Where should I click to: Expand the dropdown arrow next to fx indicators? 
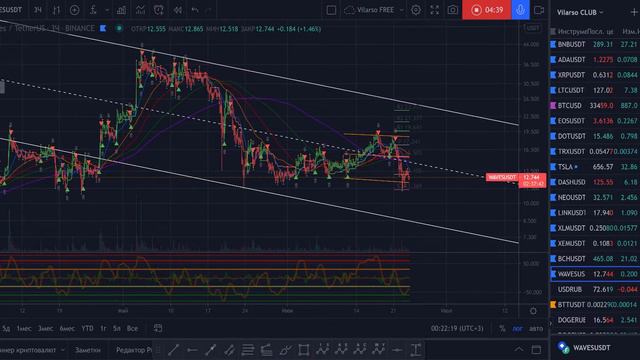[107, 10]
